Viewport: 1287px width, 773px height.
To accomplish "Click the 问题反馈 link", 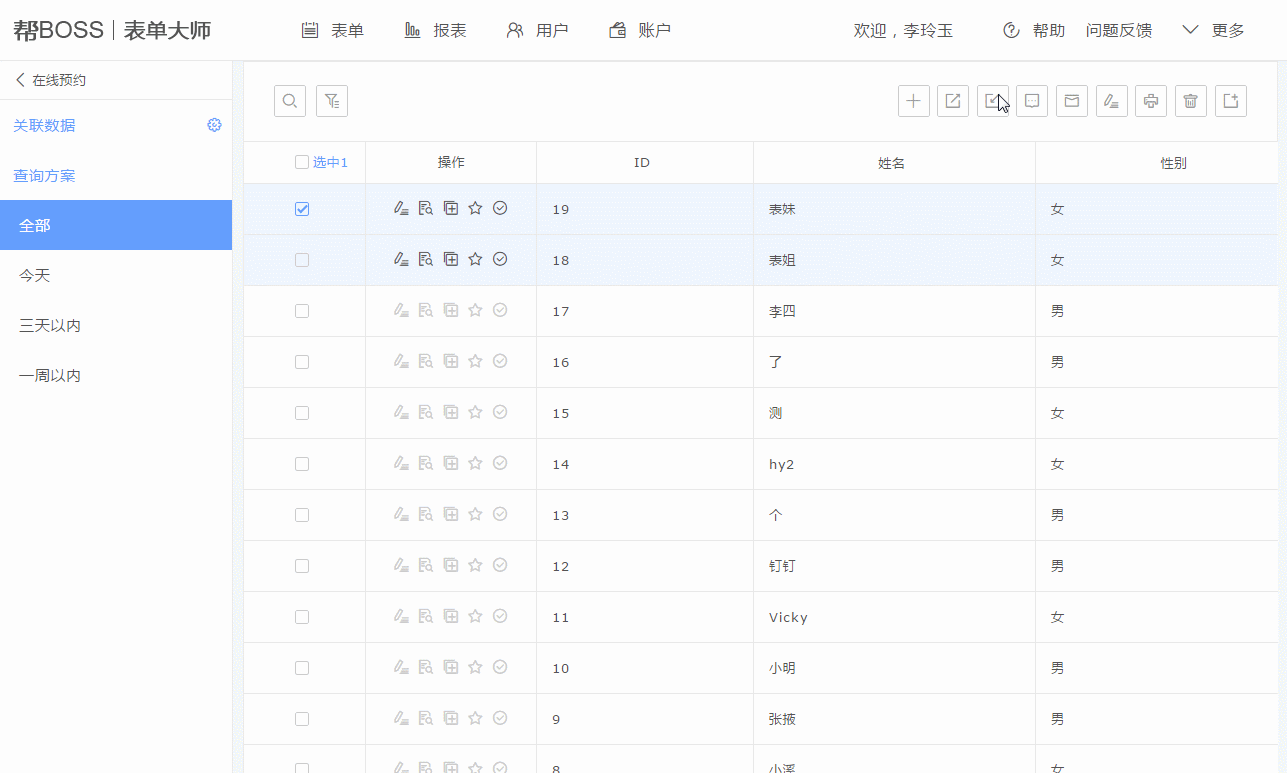I will 1119,31.
